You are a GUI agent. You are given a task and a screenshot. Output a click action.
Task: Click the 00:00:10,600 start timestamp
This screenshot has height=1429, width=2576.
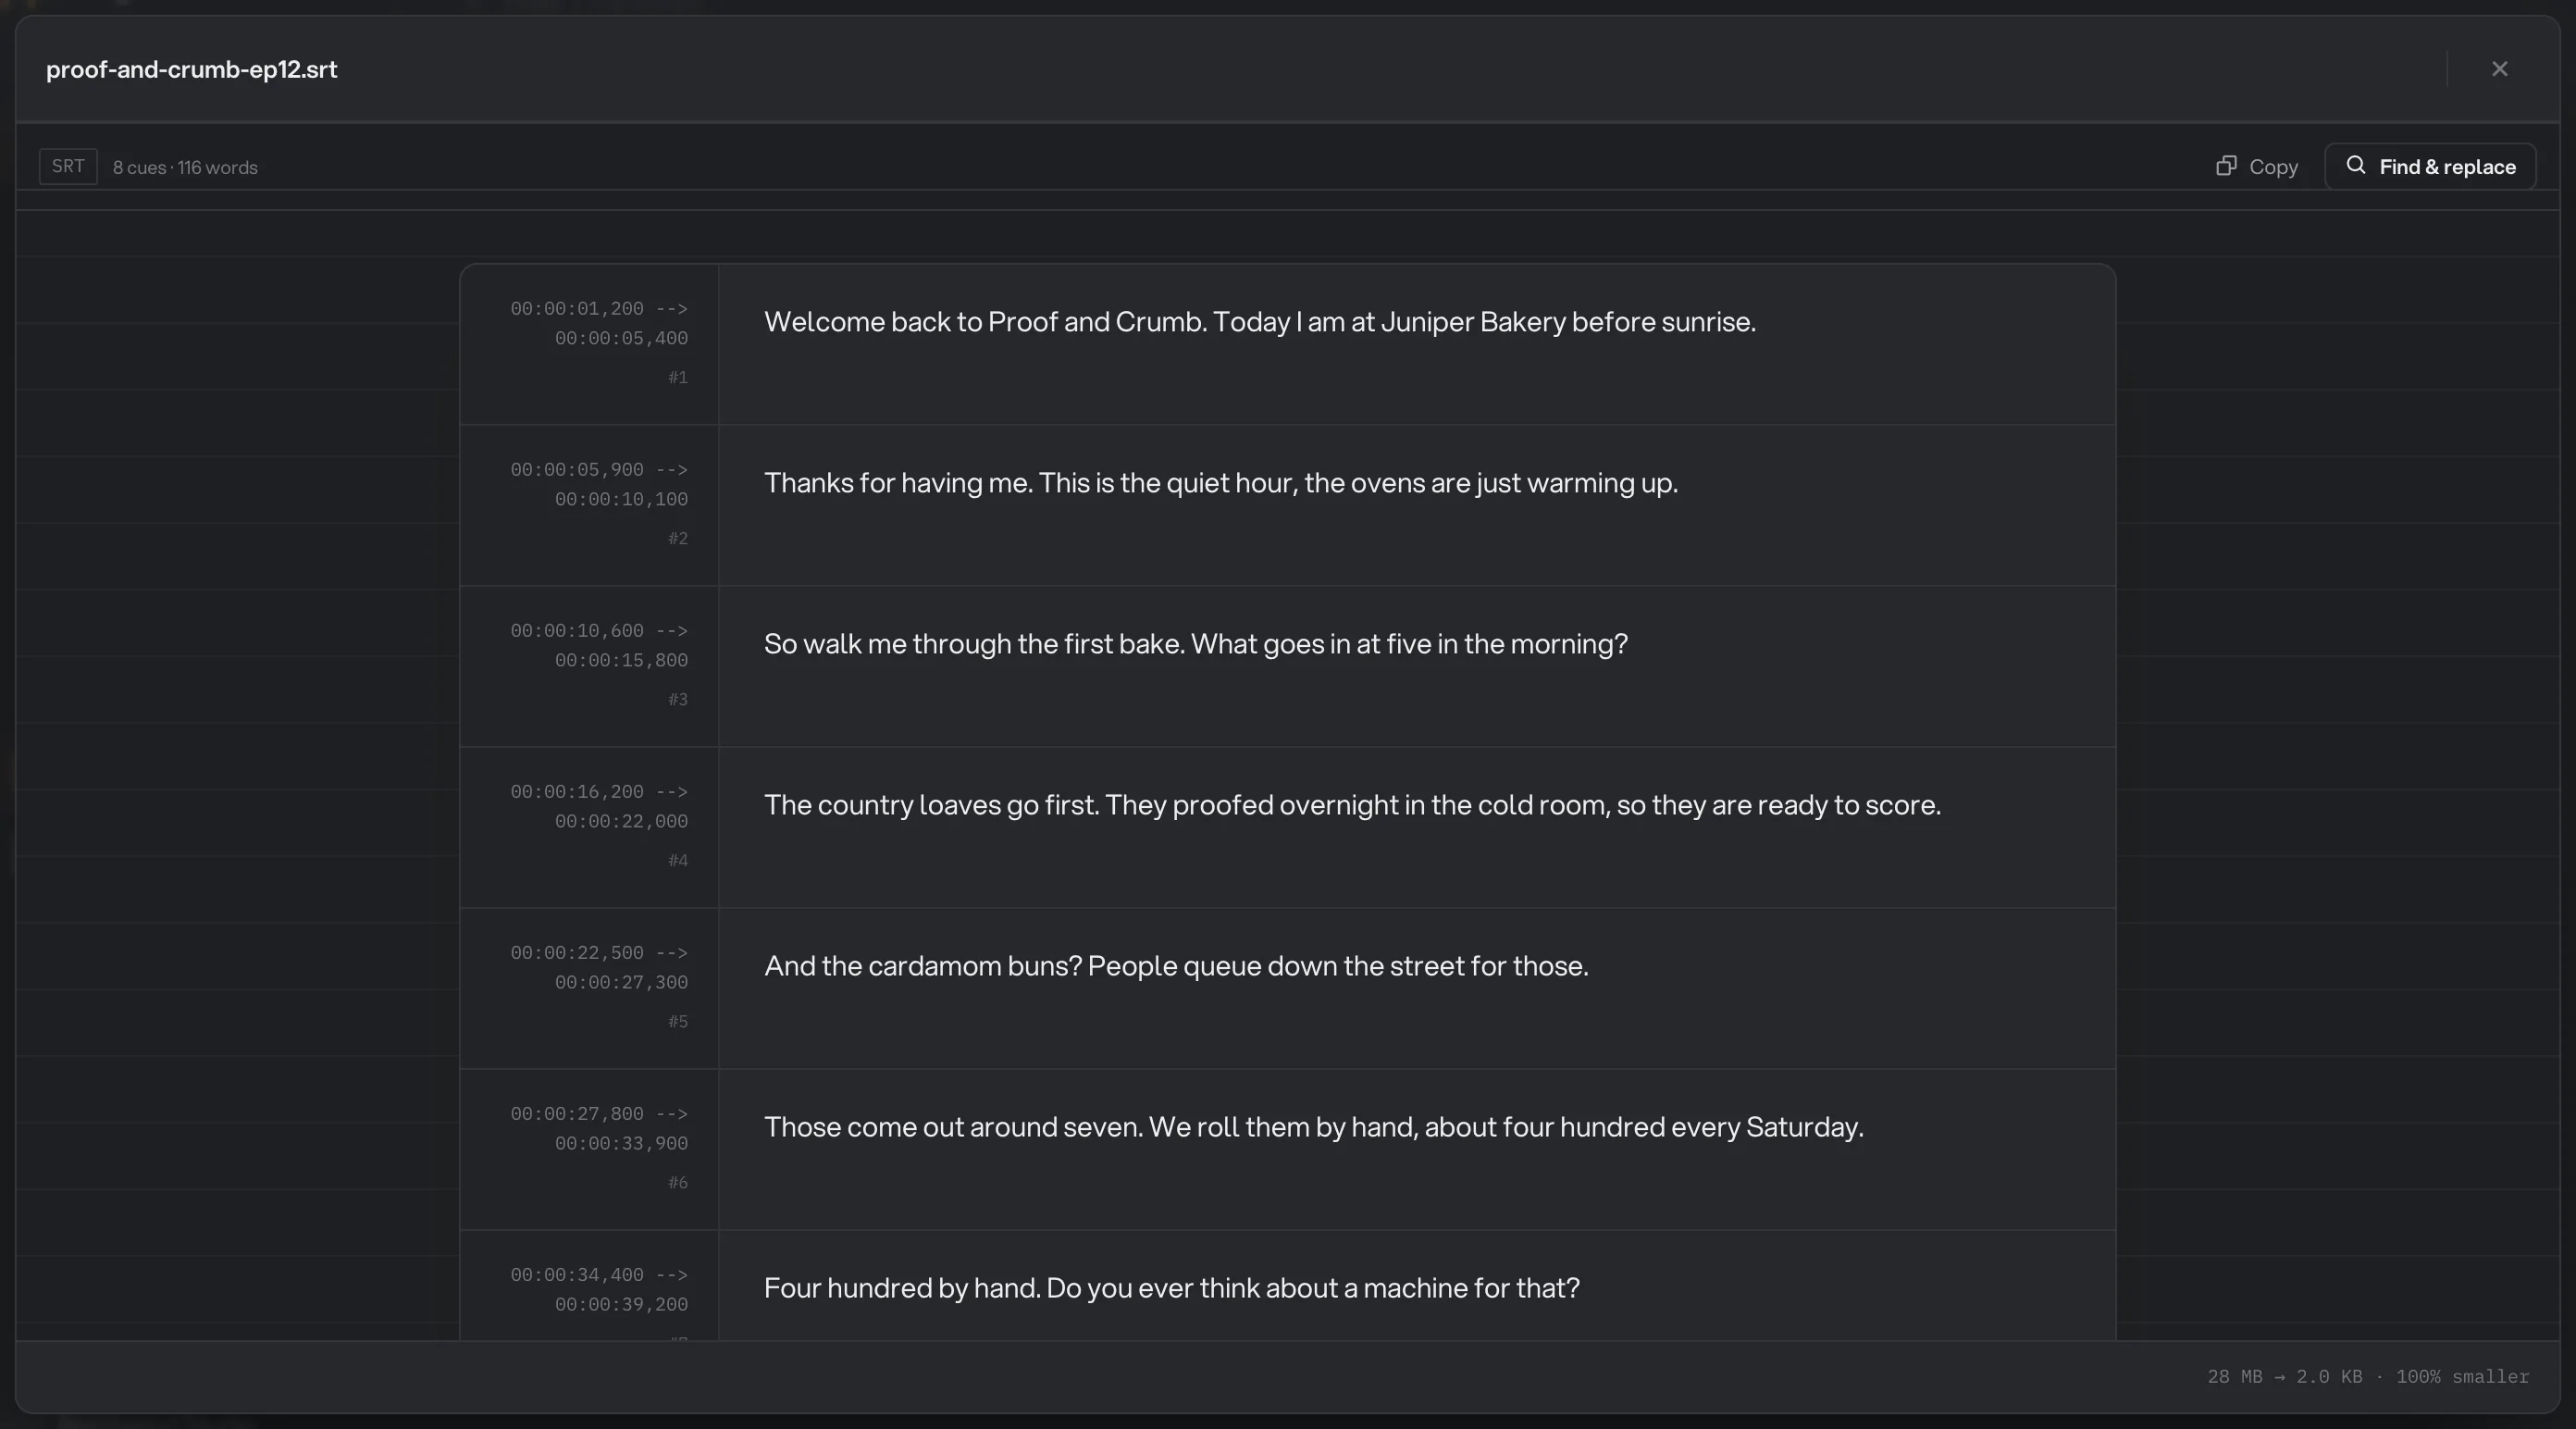[x=577, y=630]
